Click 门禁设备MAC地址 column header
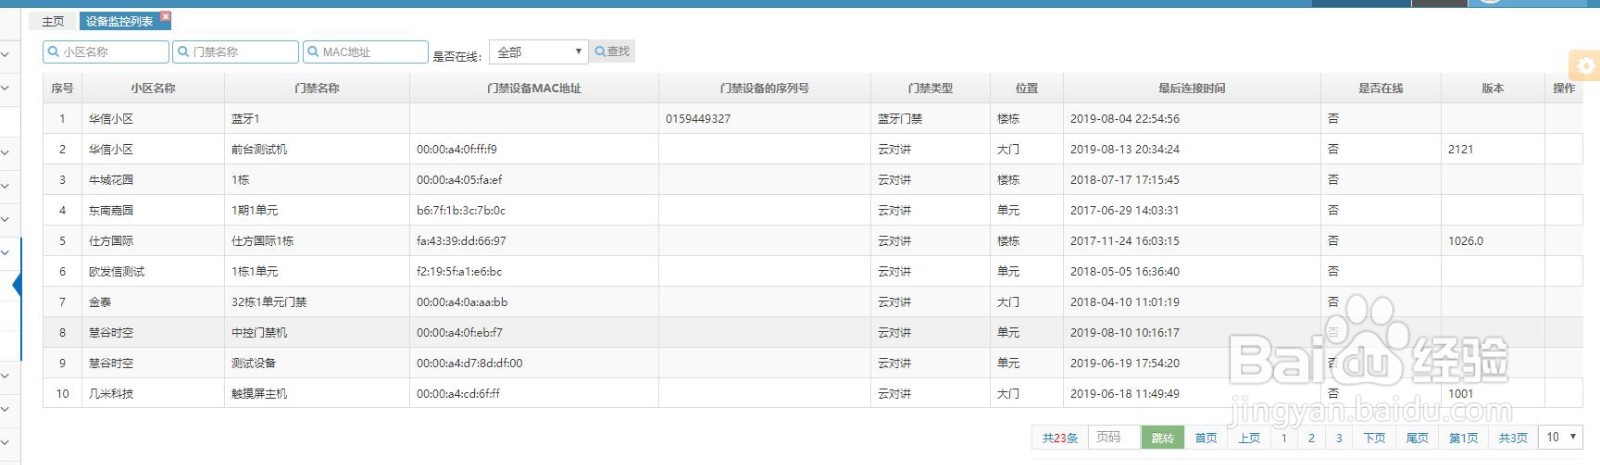The width and height of the screenshot is (1600, 465). tap(534, 88)
